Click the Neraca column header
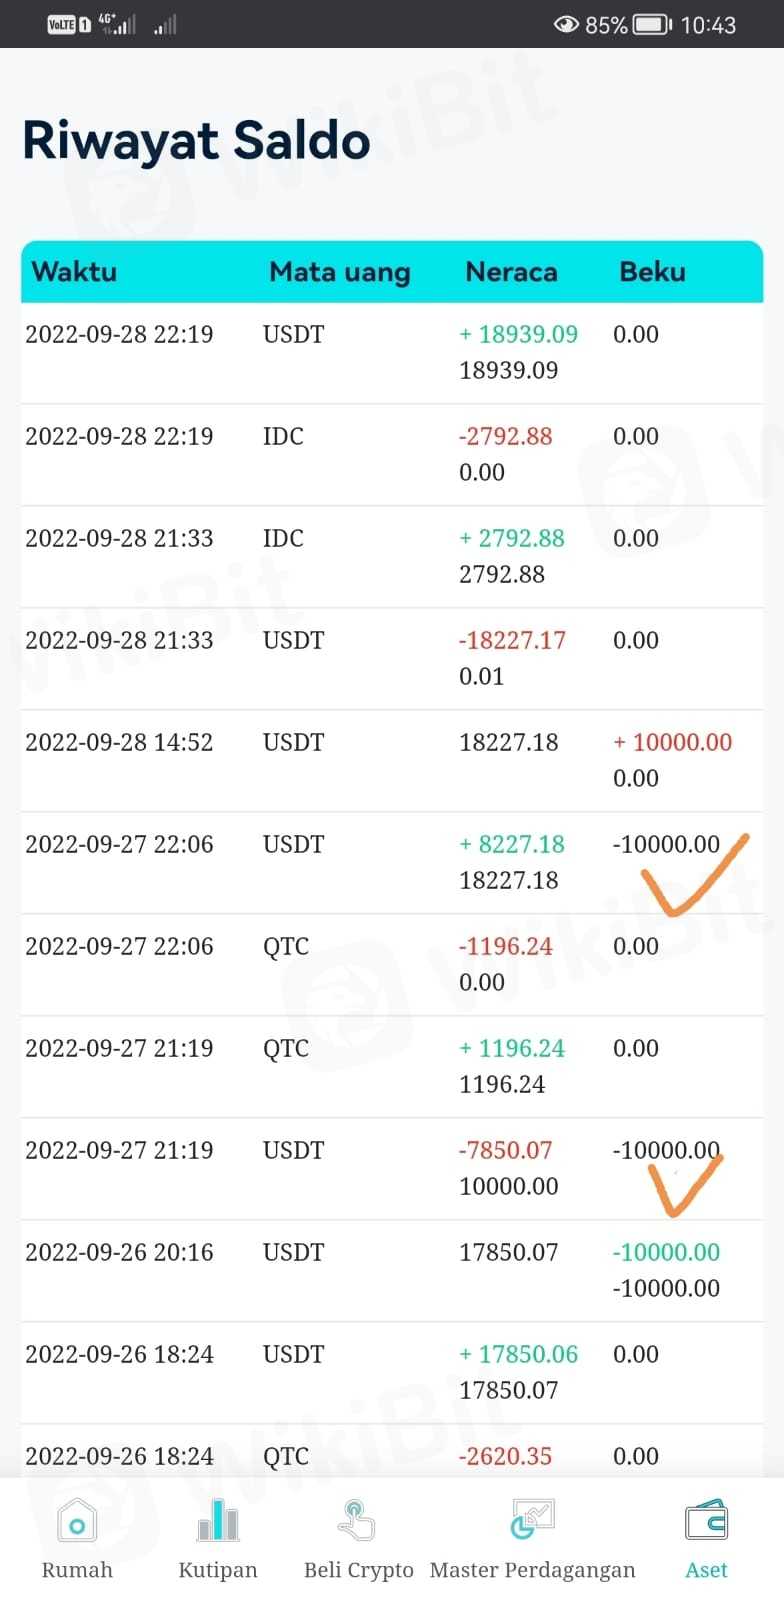The height and width of the screenshot is (1600, 784). (x=511, y=272)
